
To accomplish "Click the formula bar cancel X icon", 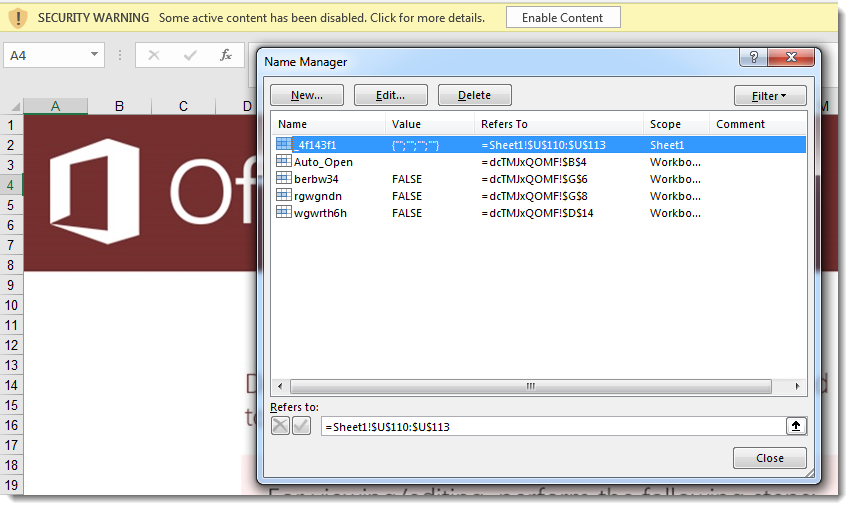I will pyautogui.click(x=154, y=56).
